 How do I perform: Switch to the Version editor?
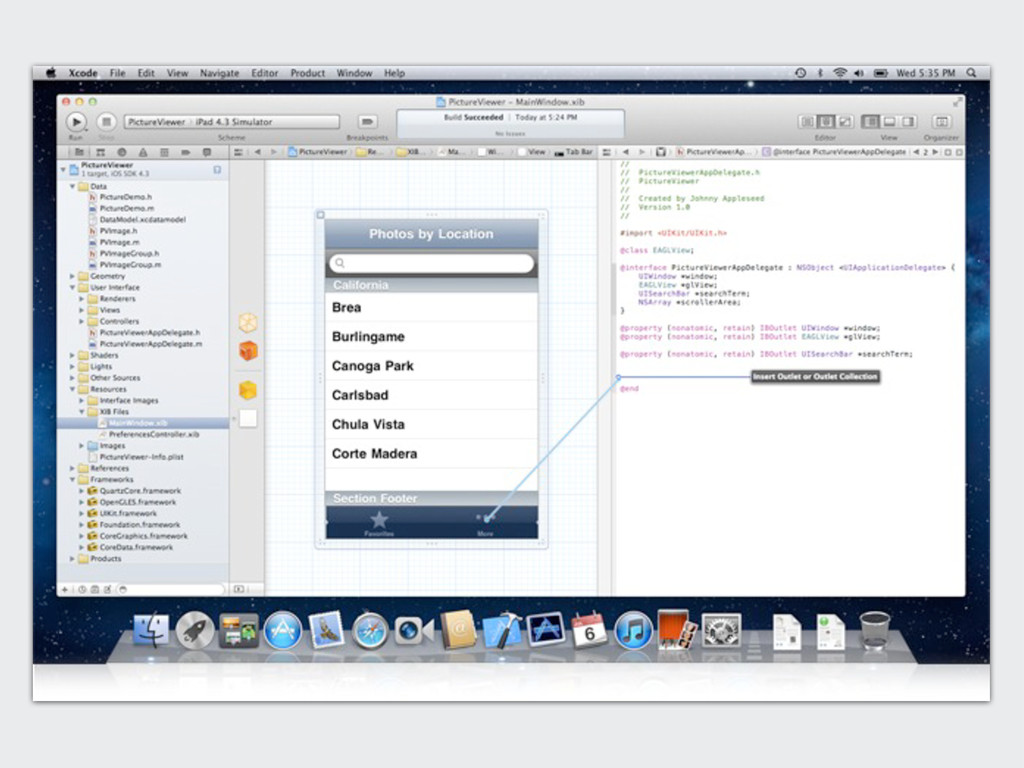tap(845, 121)
